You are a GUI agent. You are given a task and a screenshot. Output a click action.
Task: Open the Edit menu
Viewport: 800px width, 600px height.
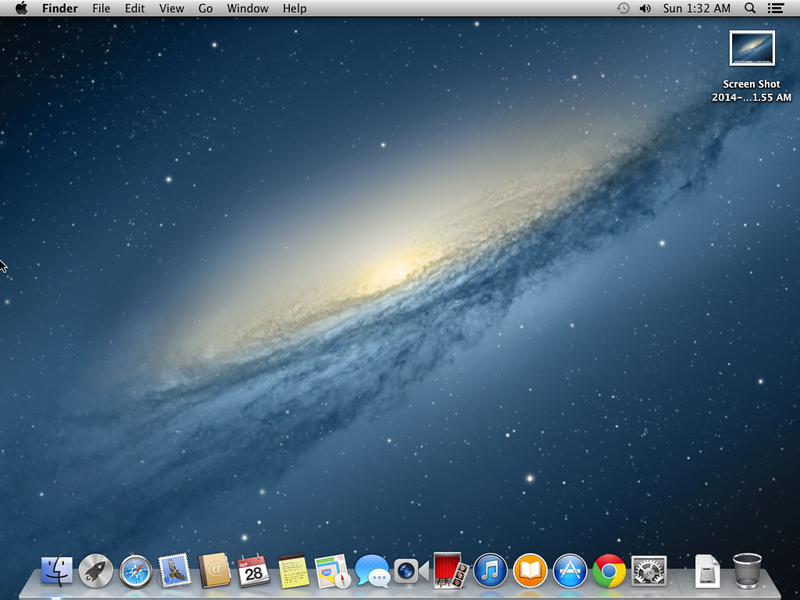(x=135, y=8)
